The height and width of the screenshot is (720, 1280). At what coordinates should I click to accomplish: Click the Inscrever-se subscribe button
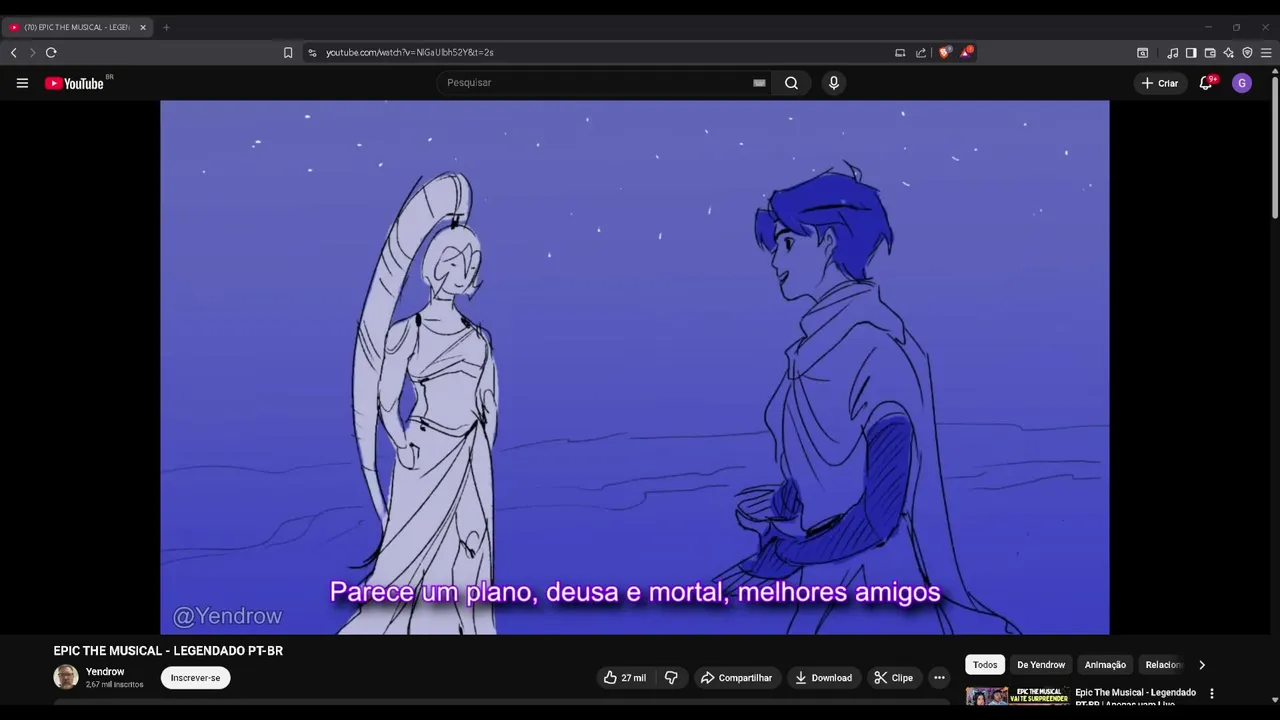coord(195,678)
